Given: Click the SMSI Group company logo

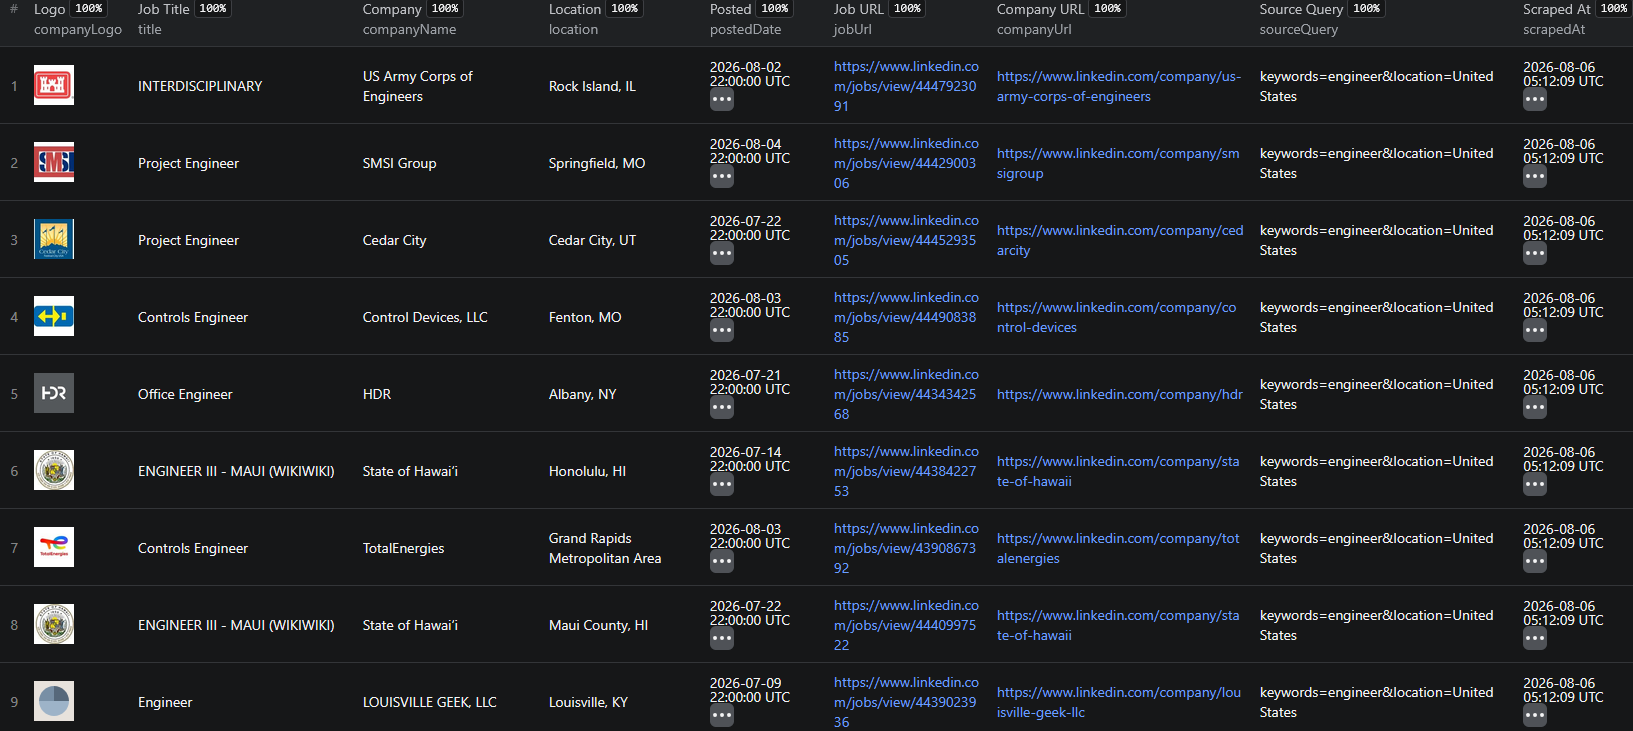Looking at the screenshot, I should (x=54, y=162).
